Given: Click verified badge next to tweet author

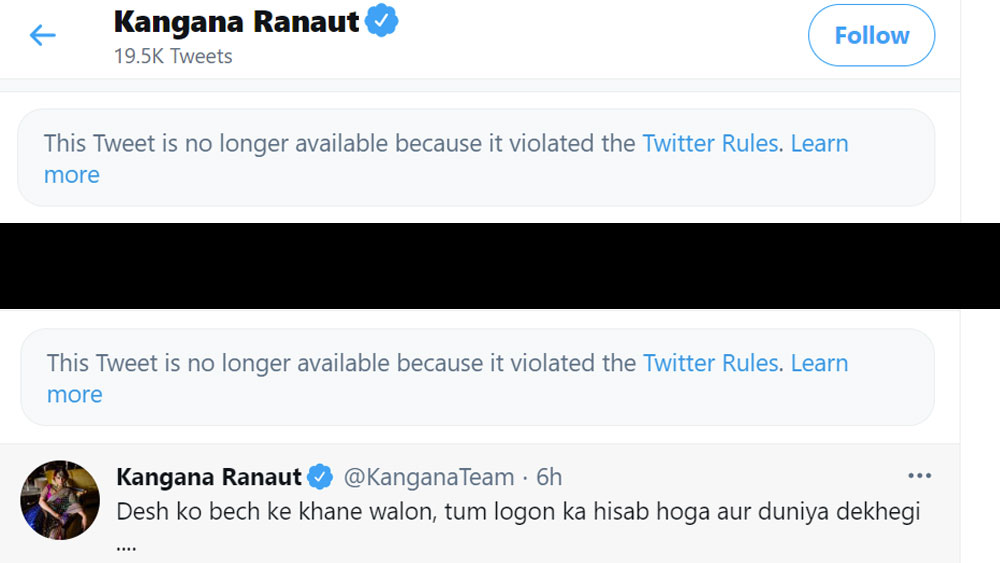Looking at the screenshot, I should pyautogui.click(x=320, y=477).
